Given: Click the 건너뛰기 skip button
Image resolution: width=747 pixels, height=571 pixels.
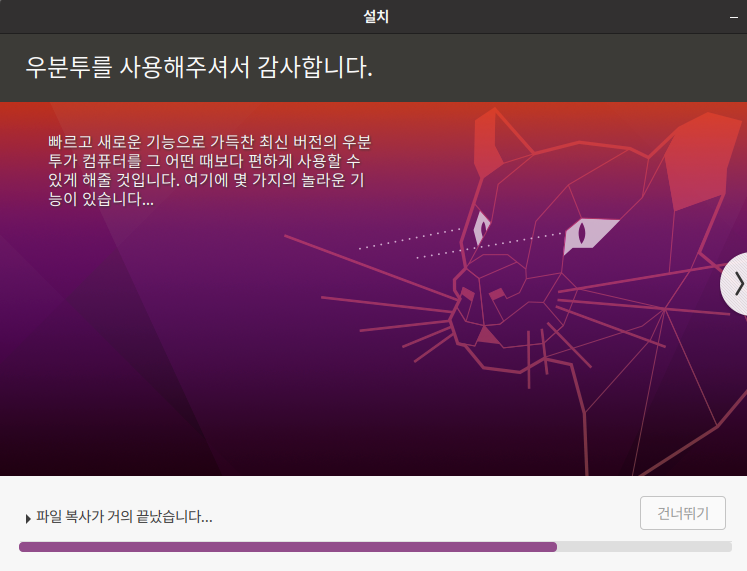Looking at the screenshot, I should (683, 513).
